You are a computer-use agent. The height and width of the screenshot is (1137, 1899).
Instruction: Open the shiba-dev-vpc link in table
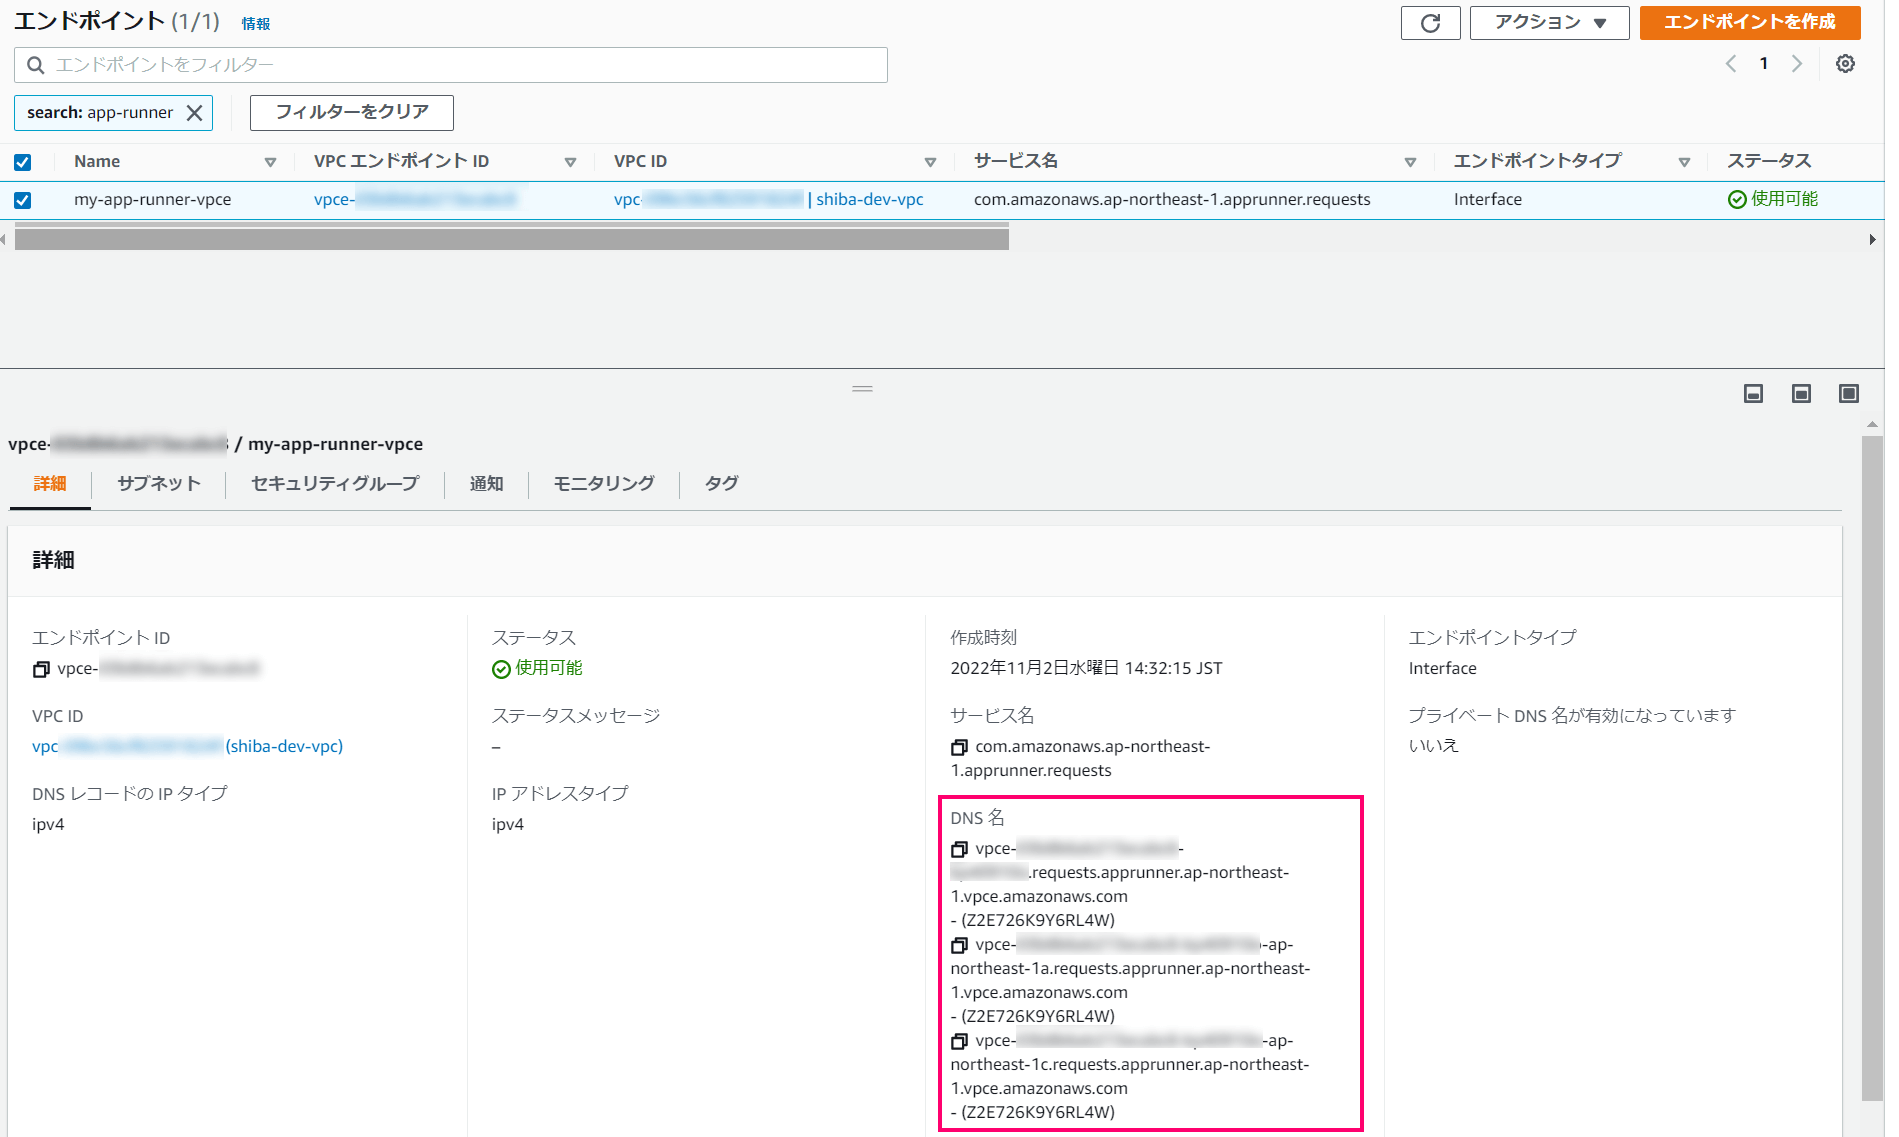pos(869,200)
